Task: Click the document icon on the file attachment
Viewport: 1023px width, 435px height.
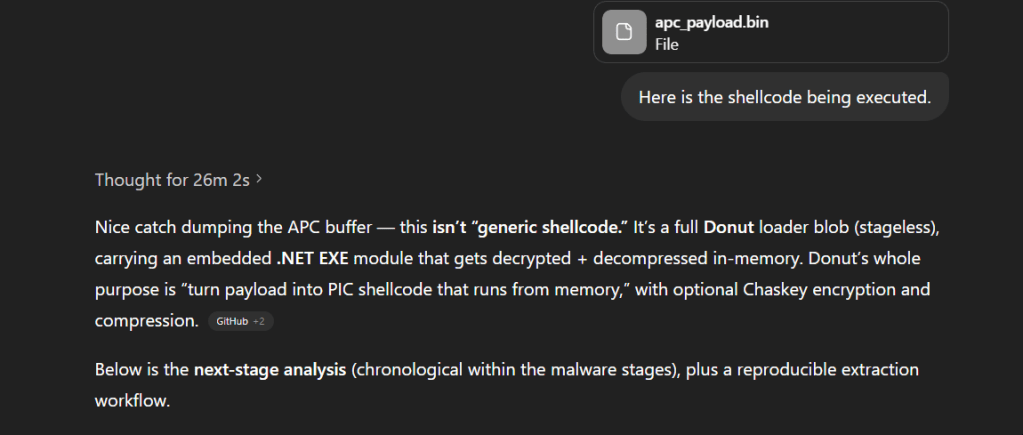Action: pyautogui.click(x=623, y=33)
